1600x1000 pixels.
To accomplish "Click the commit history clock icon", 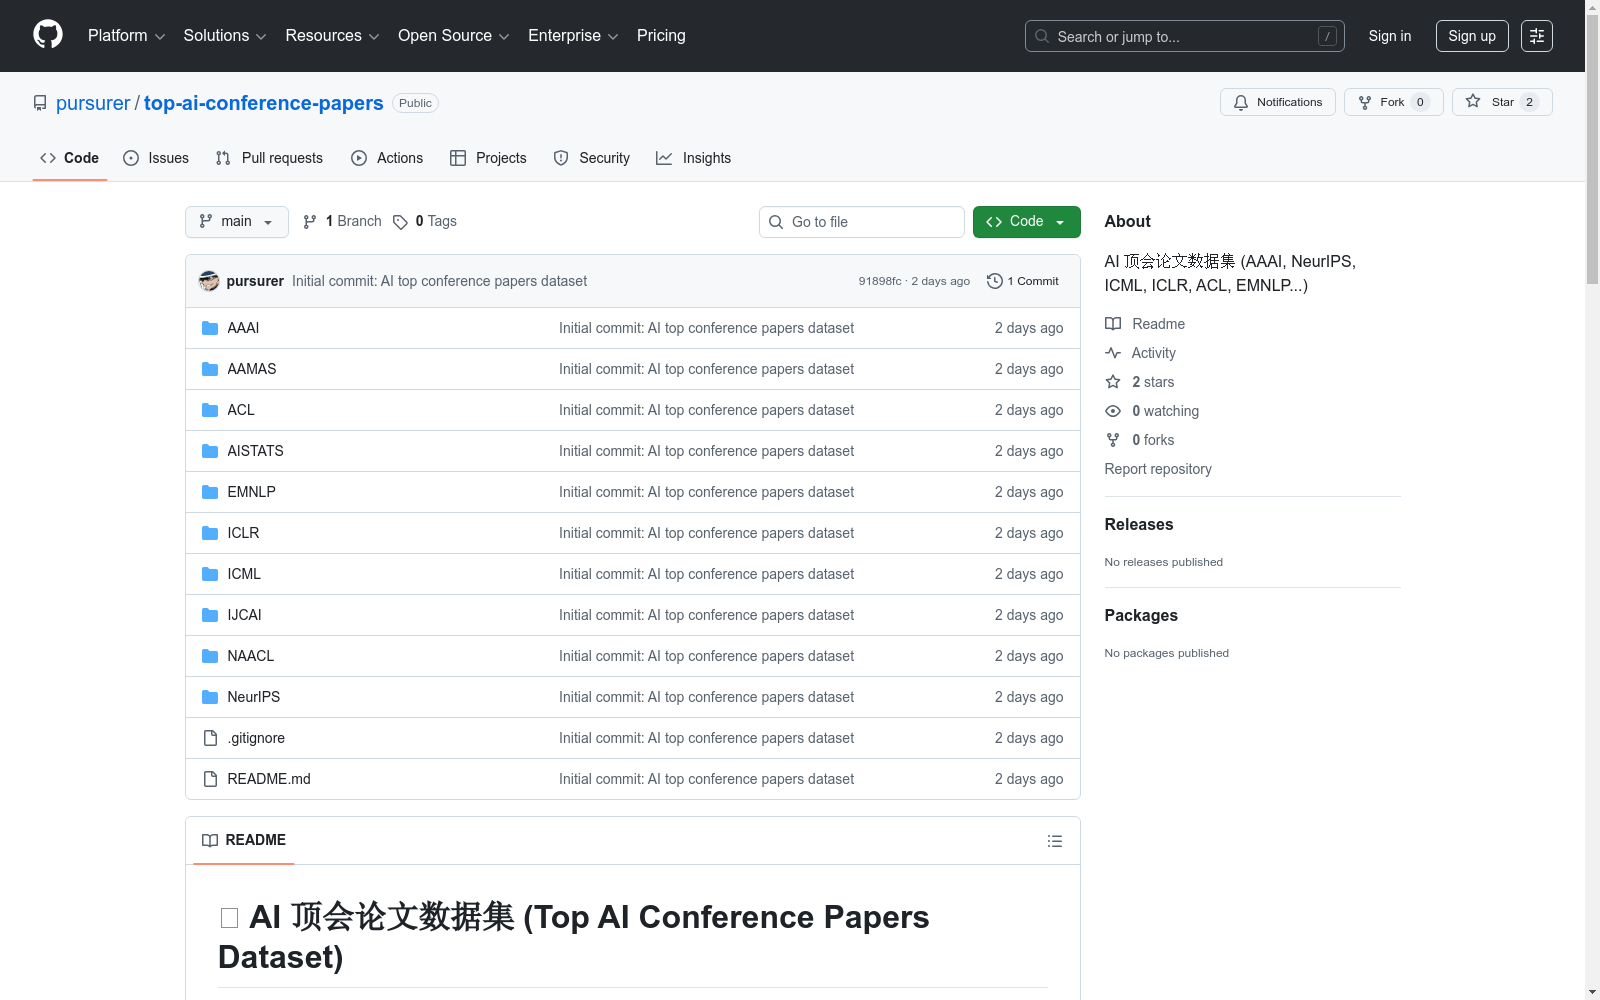I will (994, 281).
